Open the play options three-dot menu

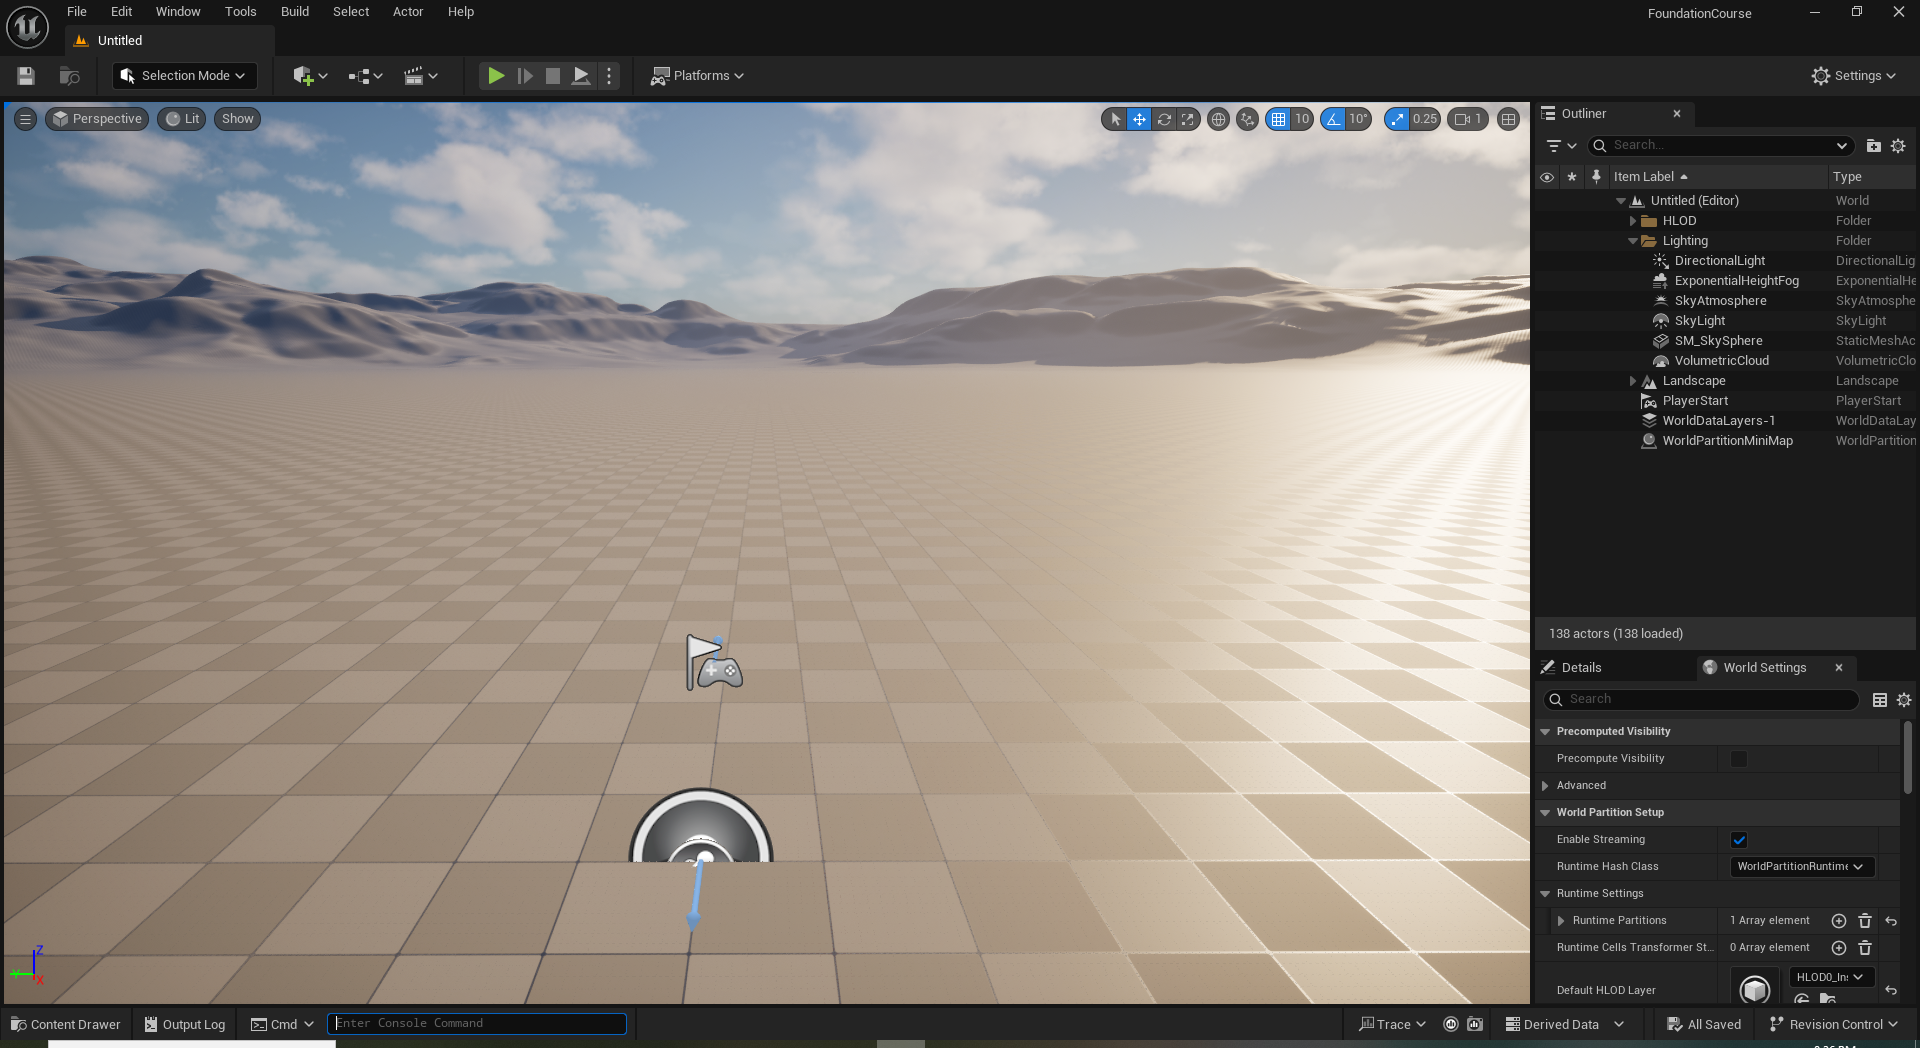[609, 76]
